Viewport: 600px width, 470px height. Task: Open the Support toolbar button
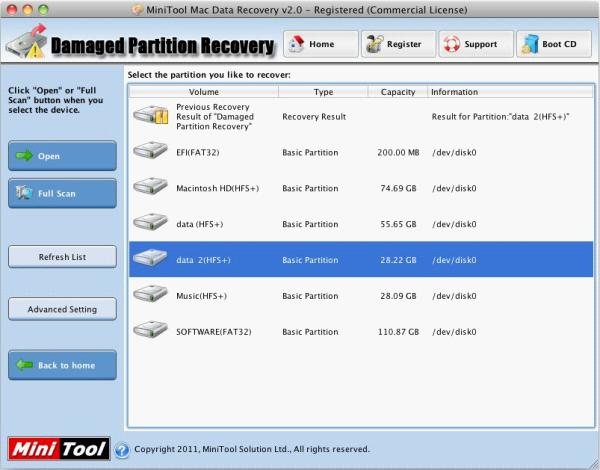(476, 44)
